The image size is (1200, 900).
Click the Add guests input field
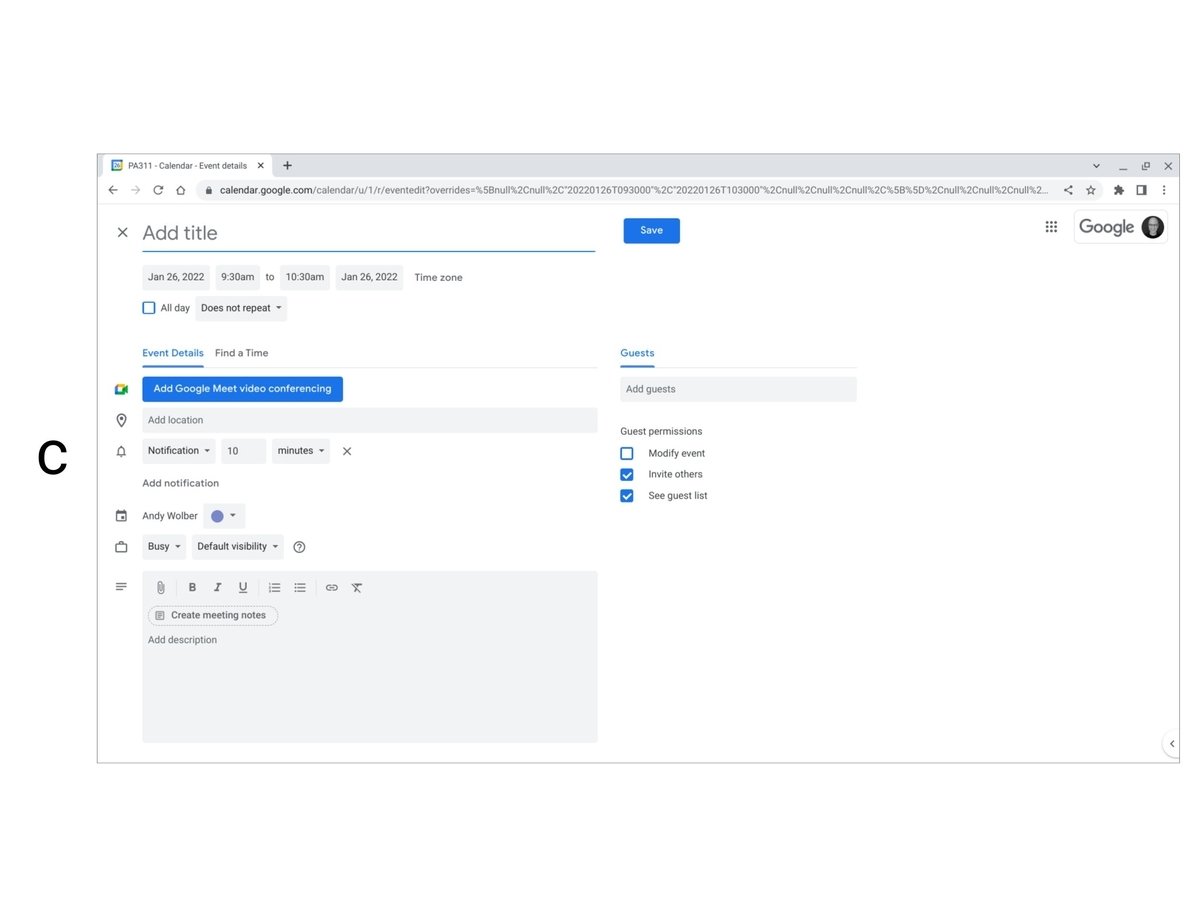(x=738, y=389)
